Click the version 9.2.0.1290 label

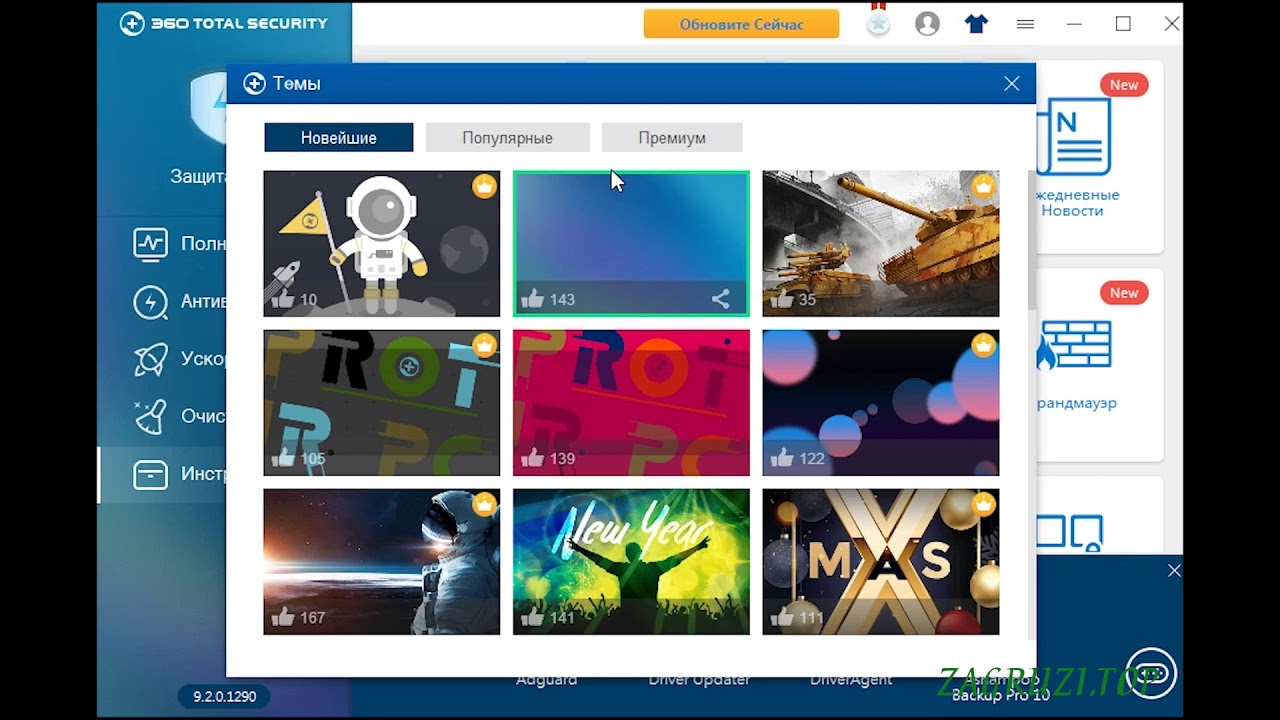[x=224, y=696]
